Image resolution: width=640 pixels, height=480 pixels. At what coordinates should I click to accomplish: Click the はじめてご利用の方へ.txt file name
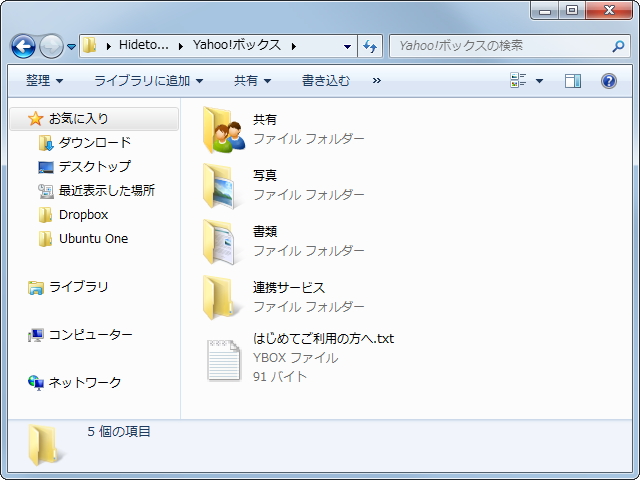[x=323, y=339]
